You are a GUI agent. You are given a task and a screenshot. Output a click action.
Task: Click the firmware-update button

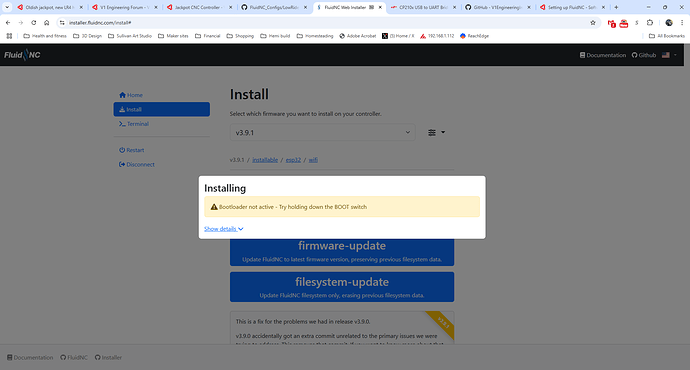tap(342, 252)
